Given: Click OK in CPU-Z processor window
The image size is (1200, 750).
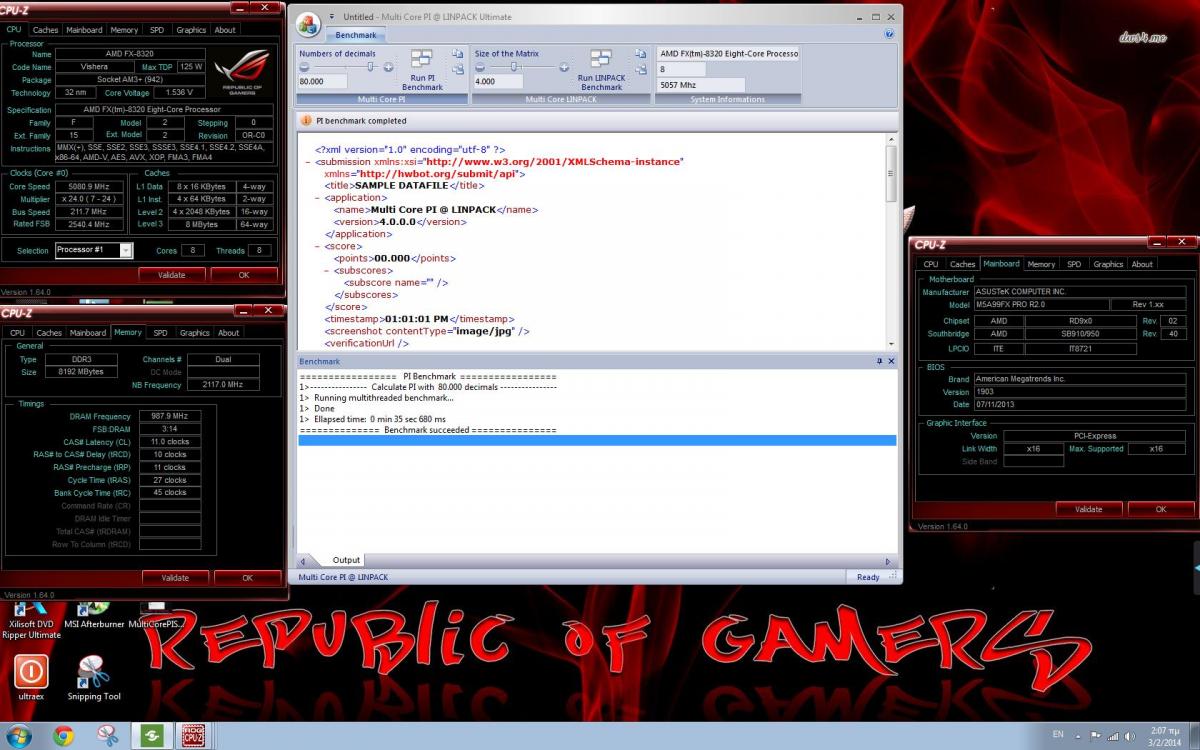Looking at the screenshot, I should tap(244, 274).
